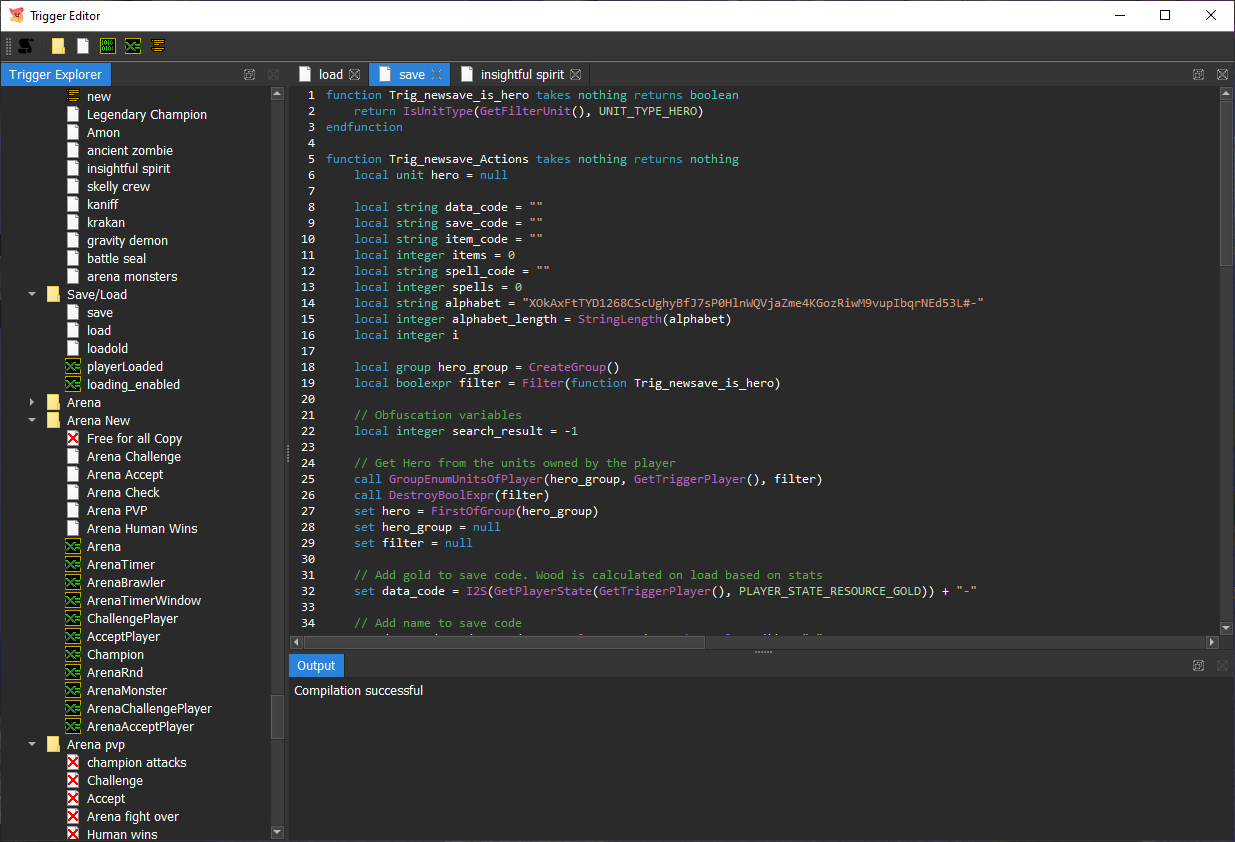The height and width of the screenshot is (842, 1235).
Task: Close the save tab
Action: pos(437,75)
